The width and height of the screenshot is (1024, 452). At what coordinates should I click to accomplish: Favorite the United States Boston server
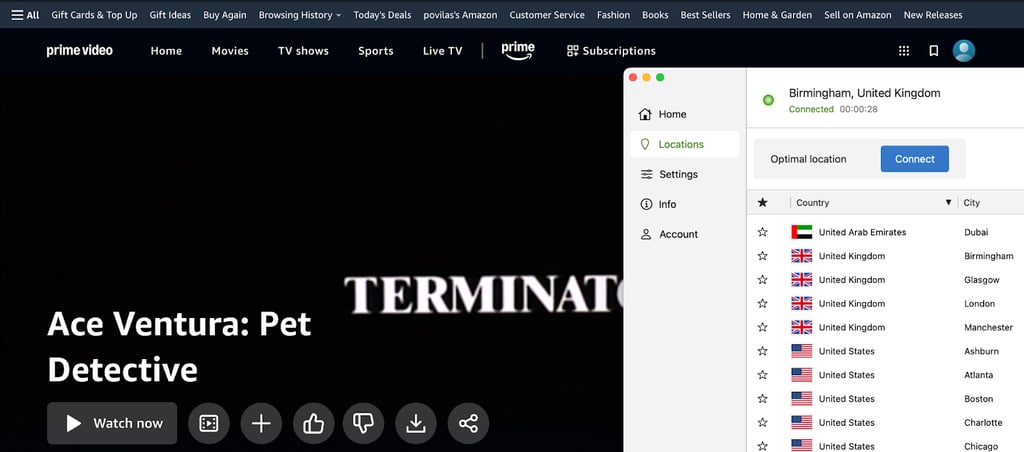tap(762, 398)
